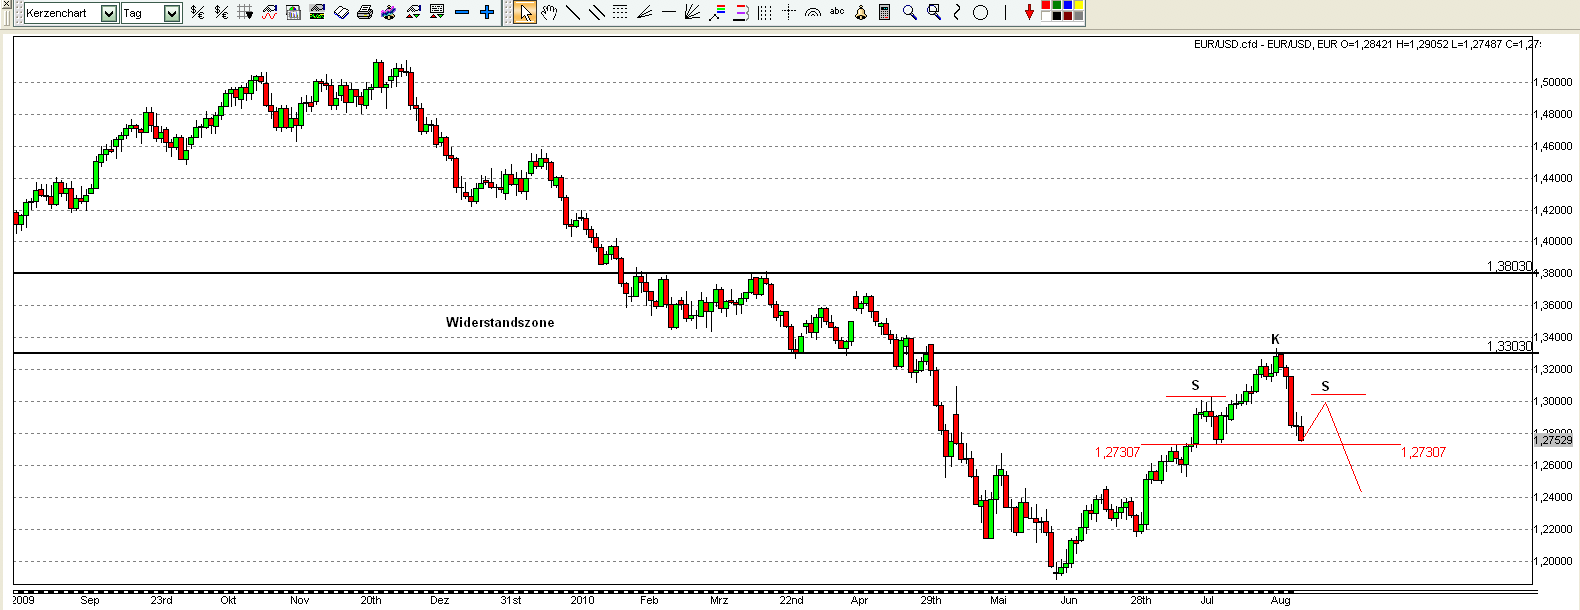Viewport: 1580px width, 610px height.
Task: Pick the gray color swatch
Action: point(1079,16)
